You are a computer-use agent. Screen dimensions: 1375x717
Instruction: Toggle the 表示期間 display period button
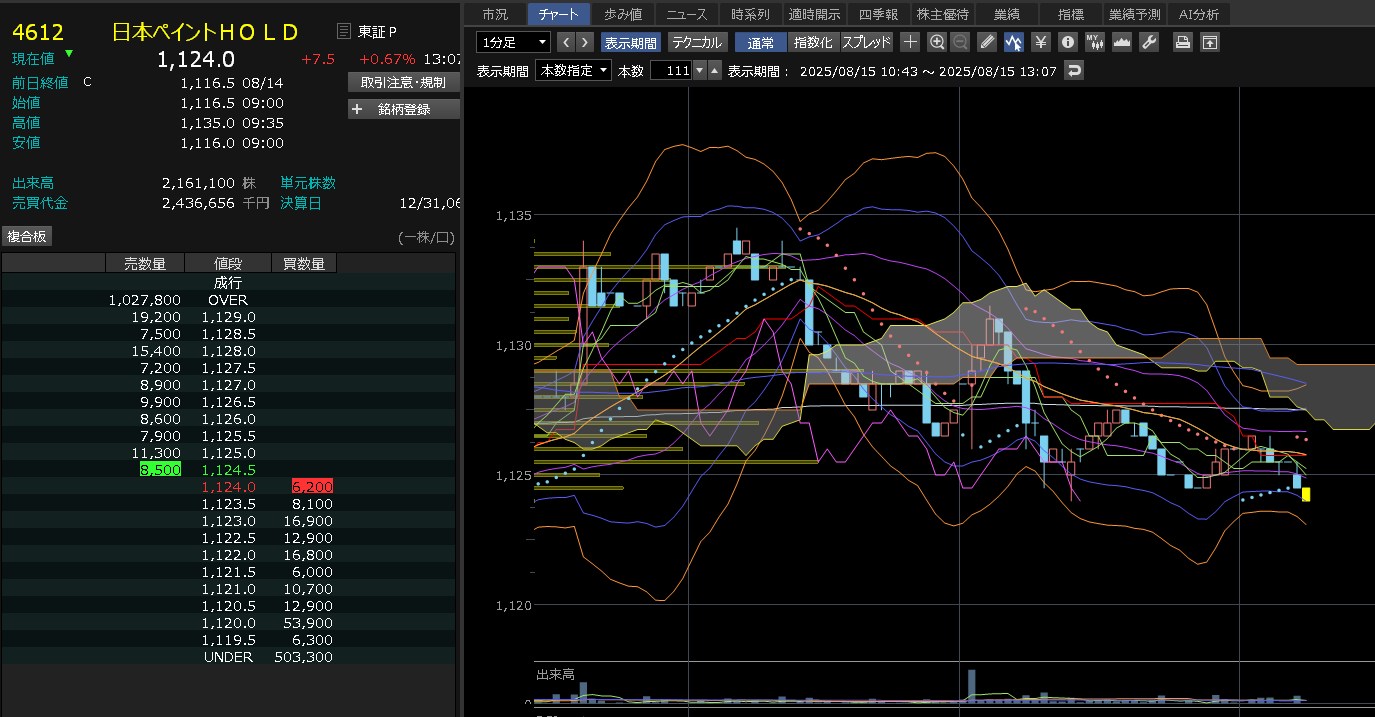click(631, 42)
